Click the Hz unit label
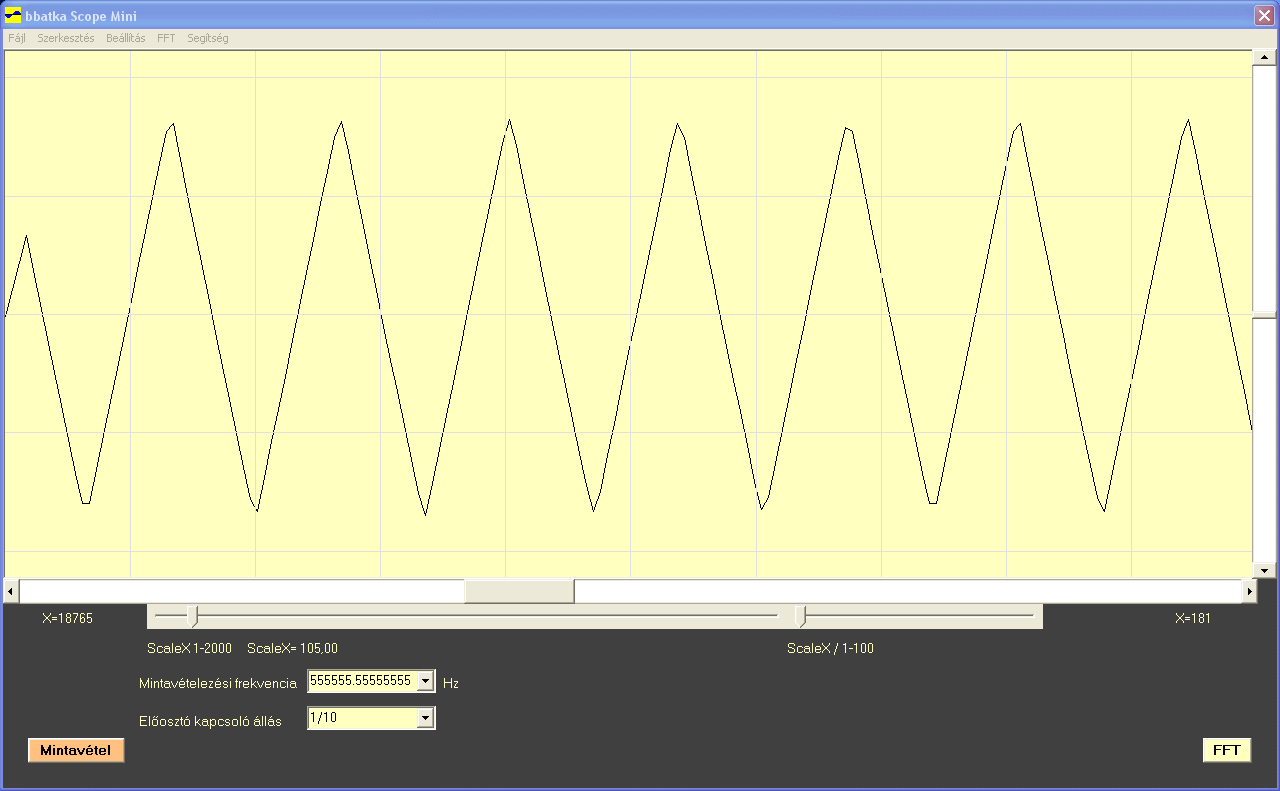 pyautogui.click(x=451, y=684)
